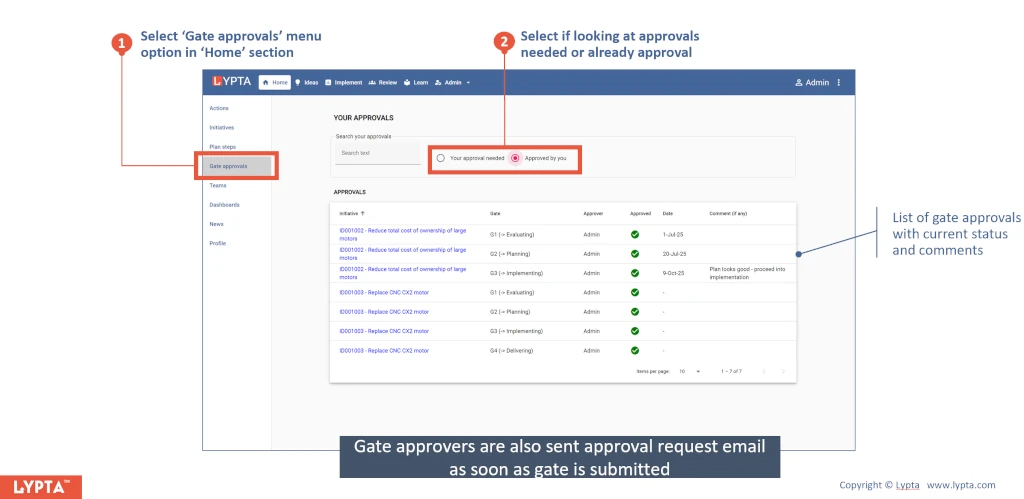
Task: Go to the next page arrow
Action: coord(783,371)
